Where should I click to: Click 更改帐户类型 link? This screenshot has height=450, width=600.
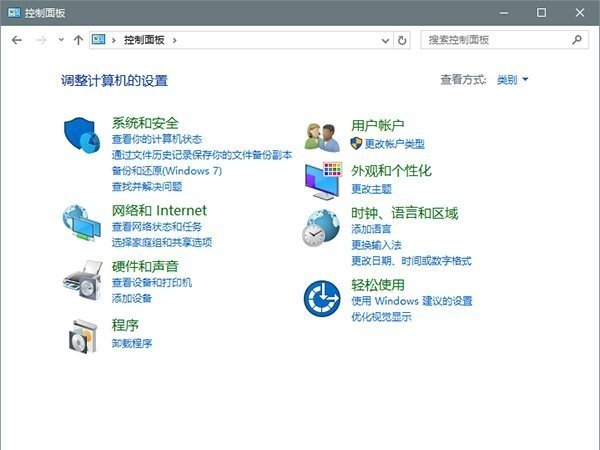pyautogui.click(x=395, y=144)
